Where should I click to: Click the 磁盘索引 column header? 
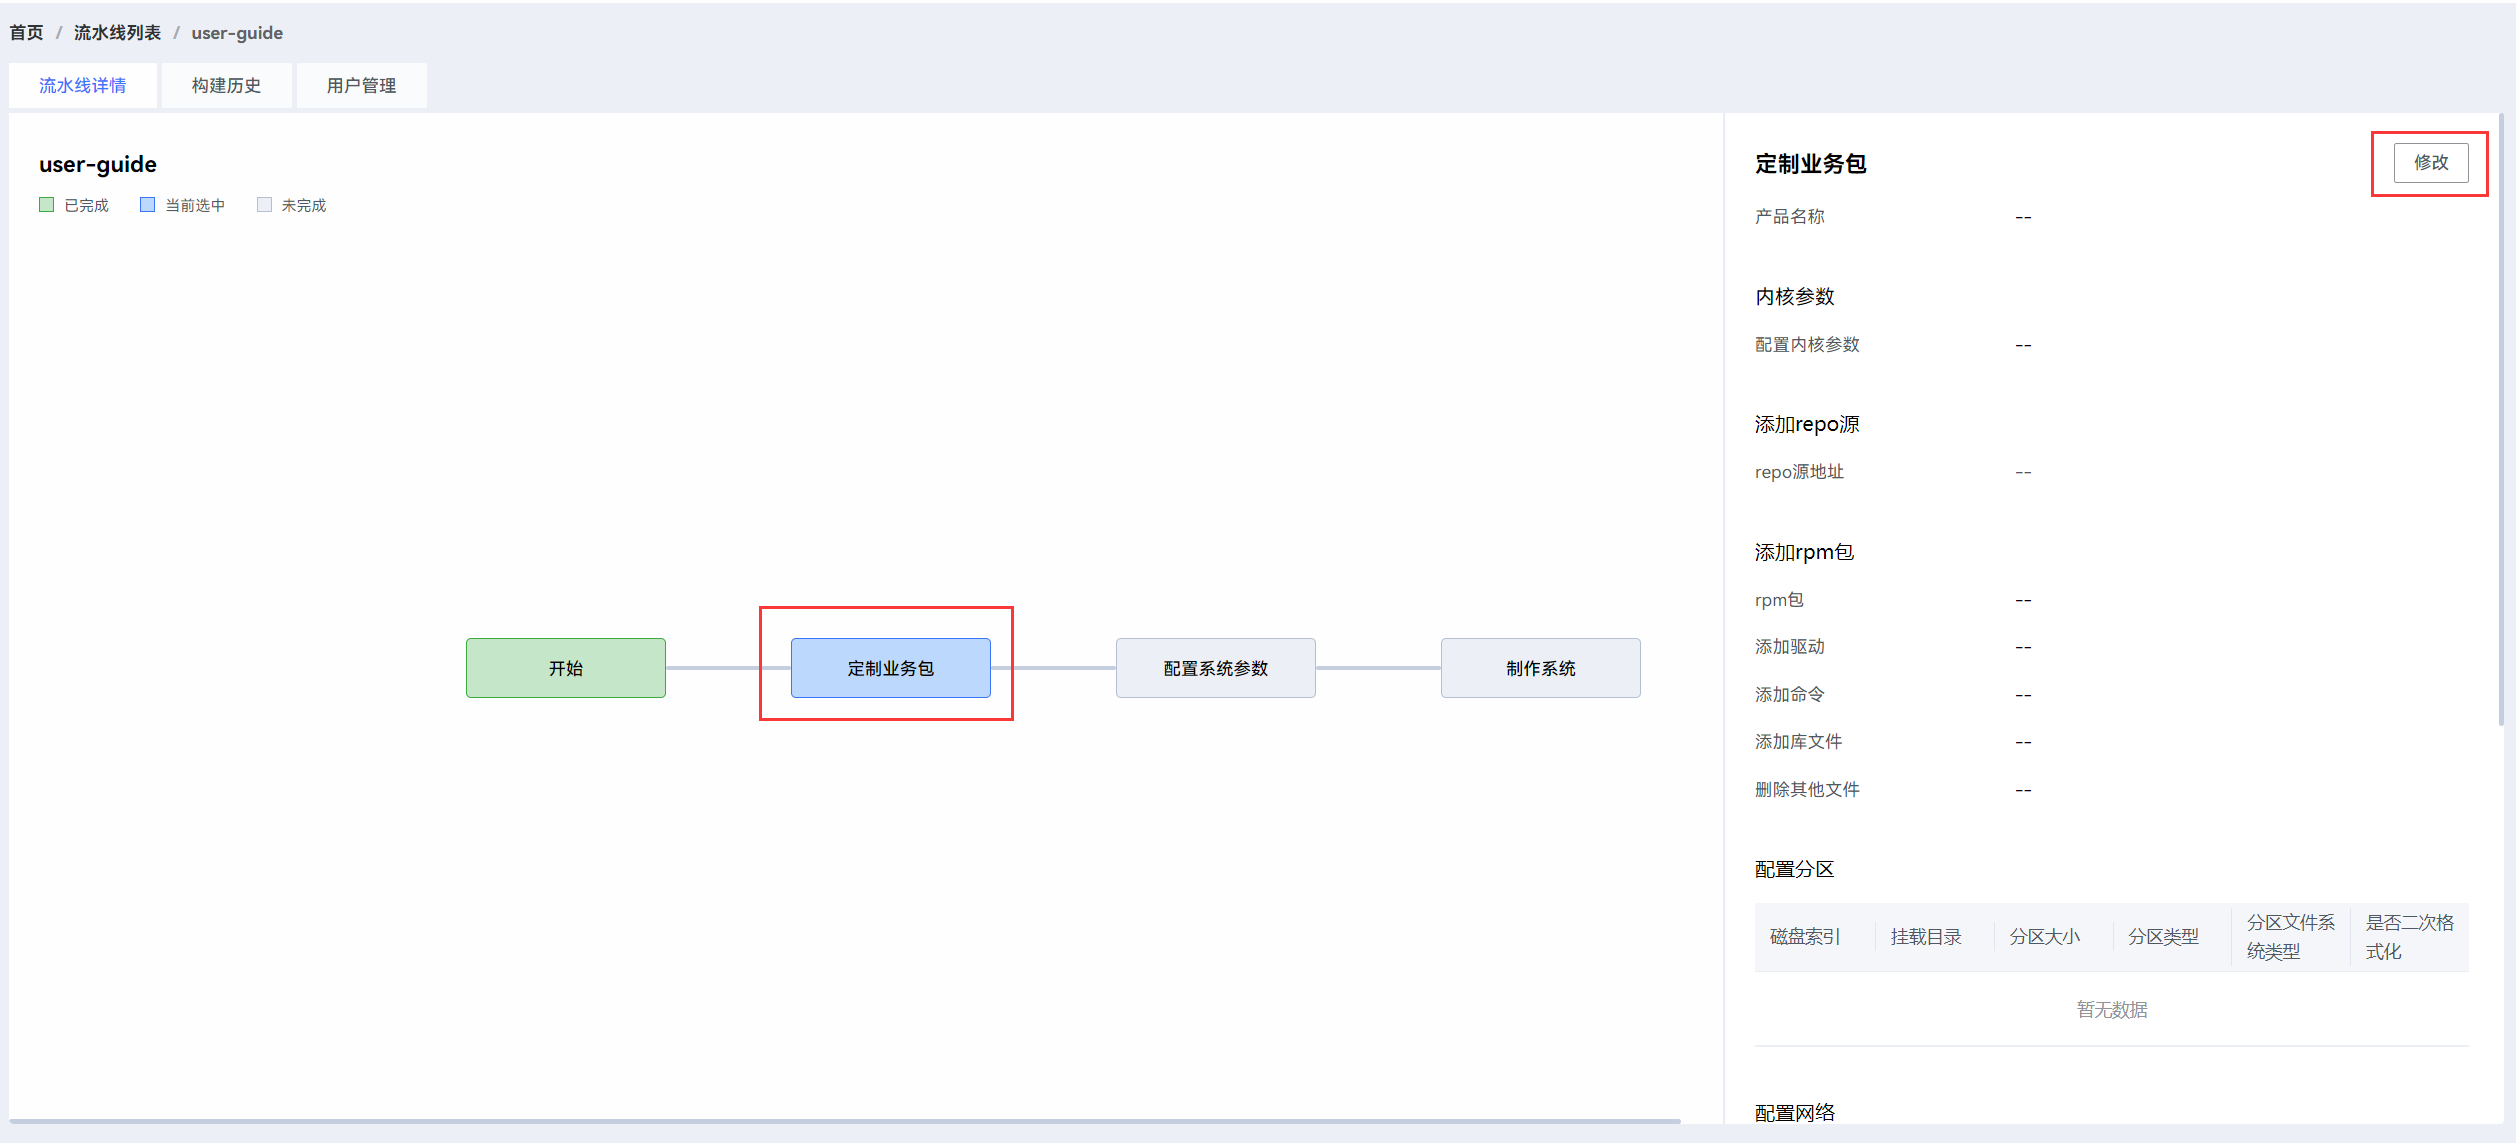[1804, 937]
